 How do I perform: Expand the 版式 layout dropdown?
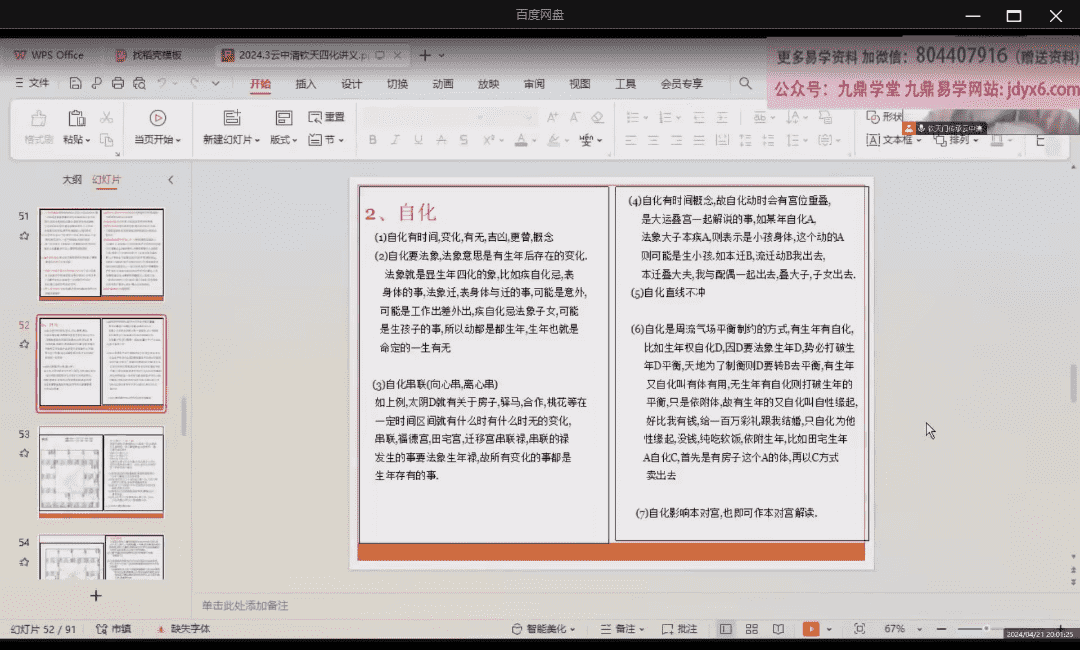[x=283, y=140]
